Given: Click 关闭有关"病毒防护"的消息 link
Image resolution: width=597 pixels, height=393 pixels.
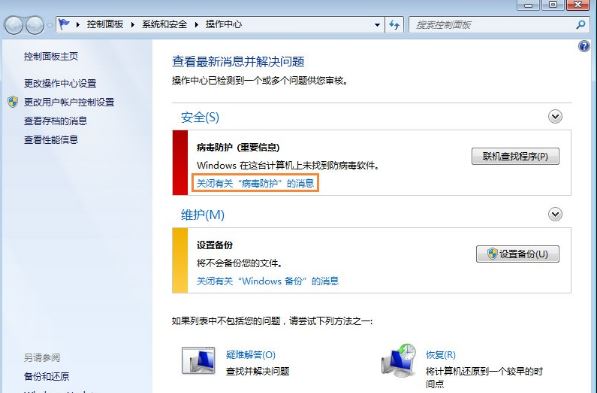Looking at the screenshot, I should point(255,184).
